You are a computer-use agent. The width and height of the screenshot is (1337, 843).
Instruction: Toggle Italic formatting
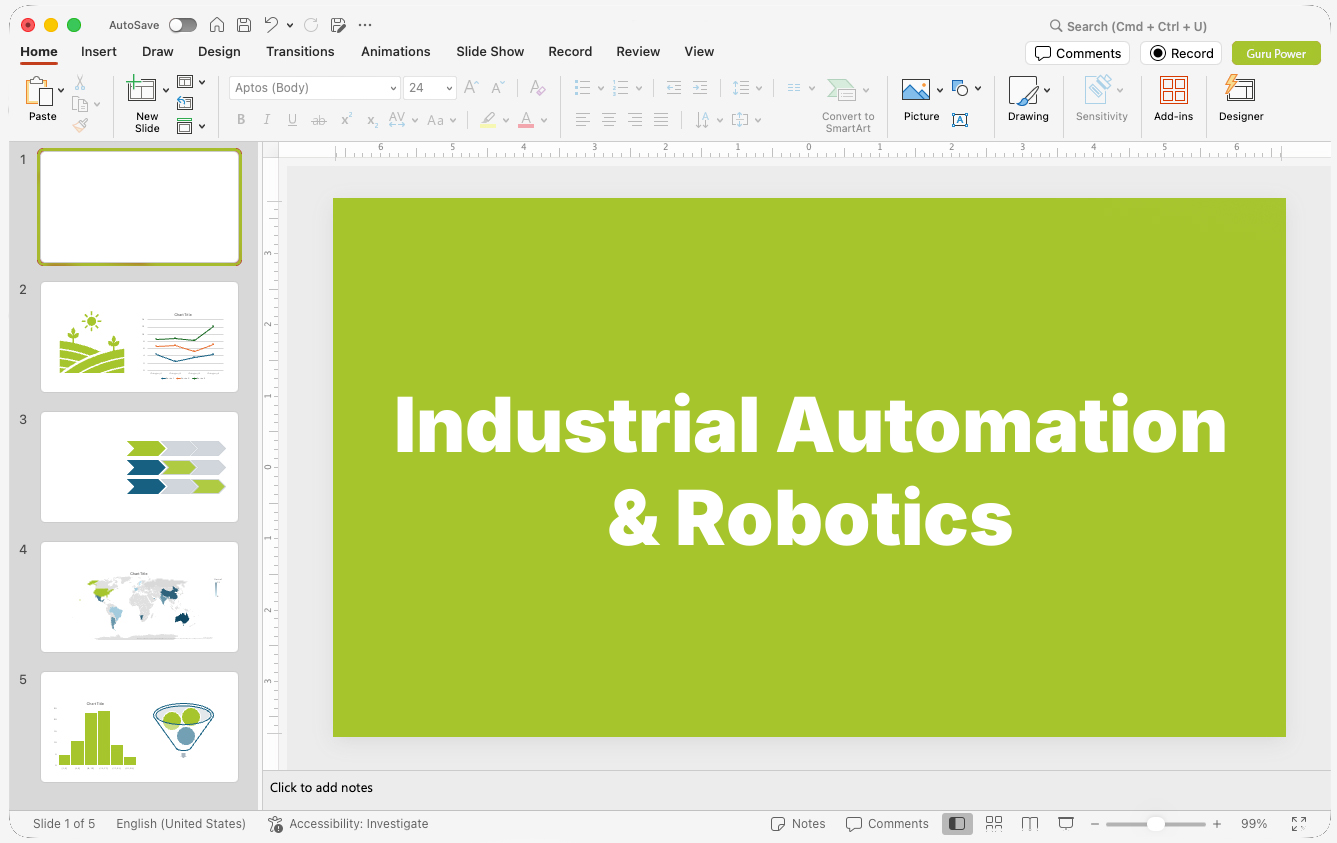(x=267, y=120)
